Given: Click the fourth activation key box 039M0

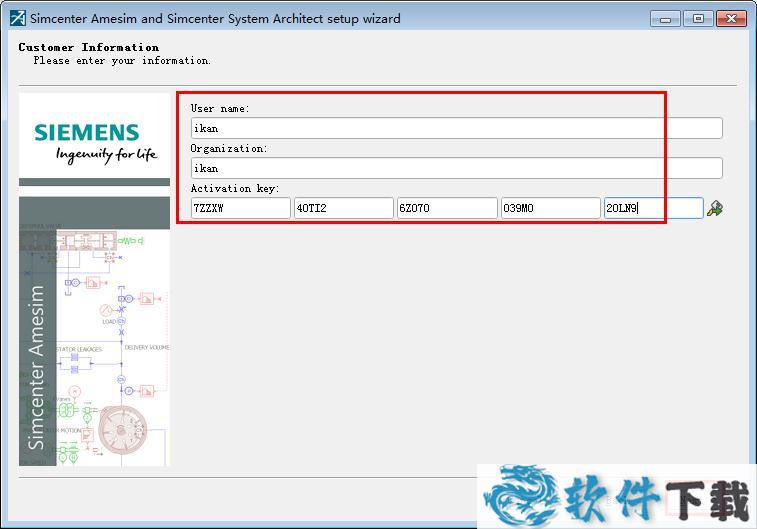Looking at the screenshot, I should click(550, 208).
